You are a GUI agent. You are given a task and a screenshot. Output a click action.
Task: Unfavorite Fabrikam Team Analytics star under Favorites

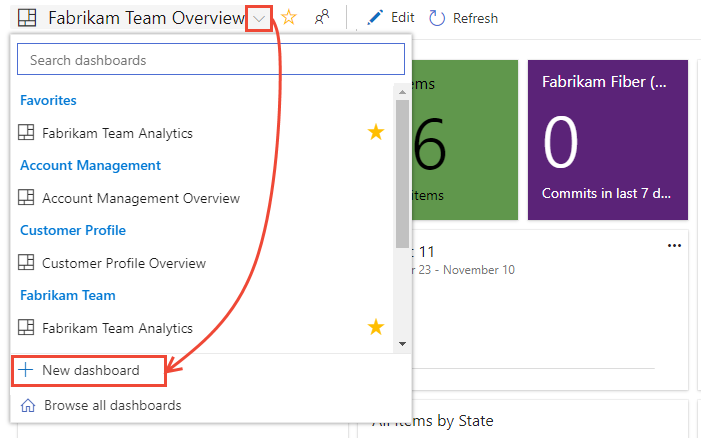coord(376,132)
